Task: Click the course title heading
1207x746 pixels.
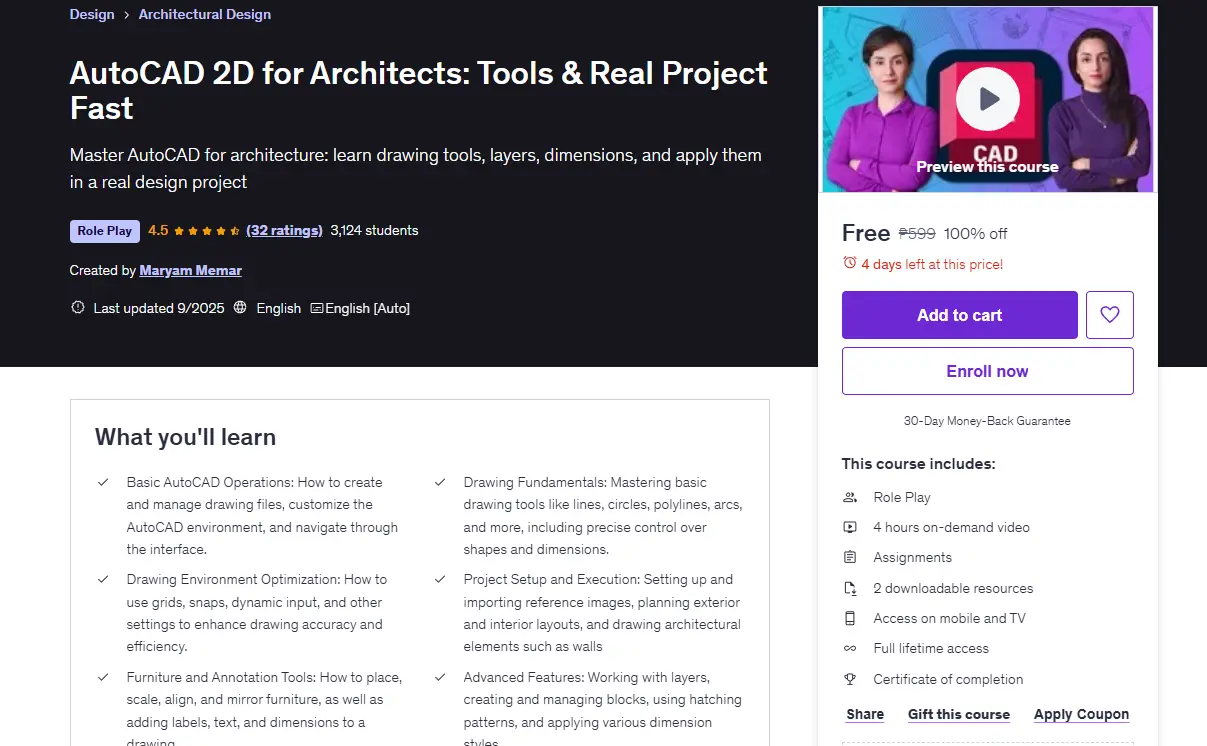Action: pyautogui.click(x=419, y=90)
